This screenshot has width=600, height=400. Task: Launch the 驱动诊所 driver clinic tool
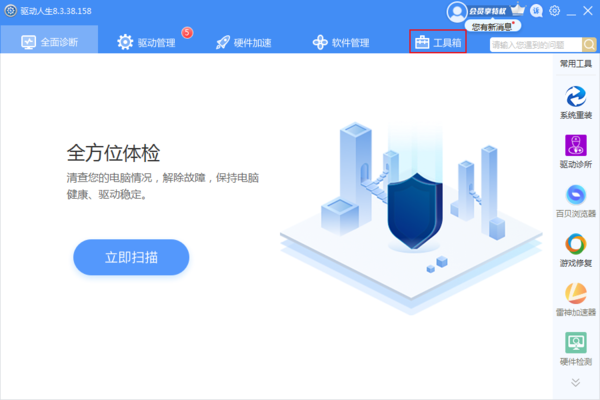point(575,149)
